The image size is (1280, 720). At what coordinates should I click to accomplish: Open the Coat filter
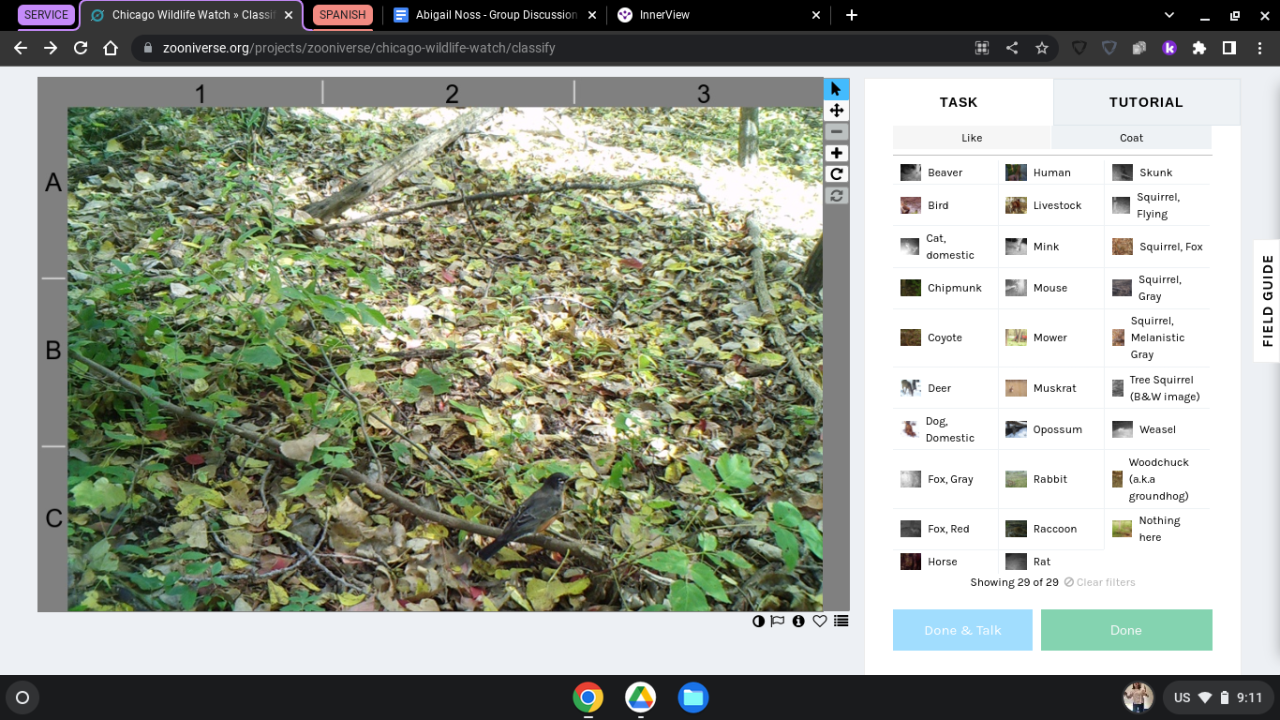pyautogui.click(x=1131, y=138)
